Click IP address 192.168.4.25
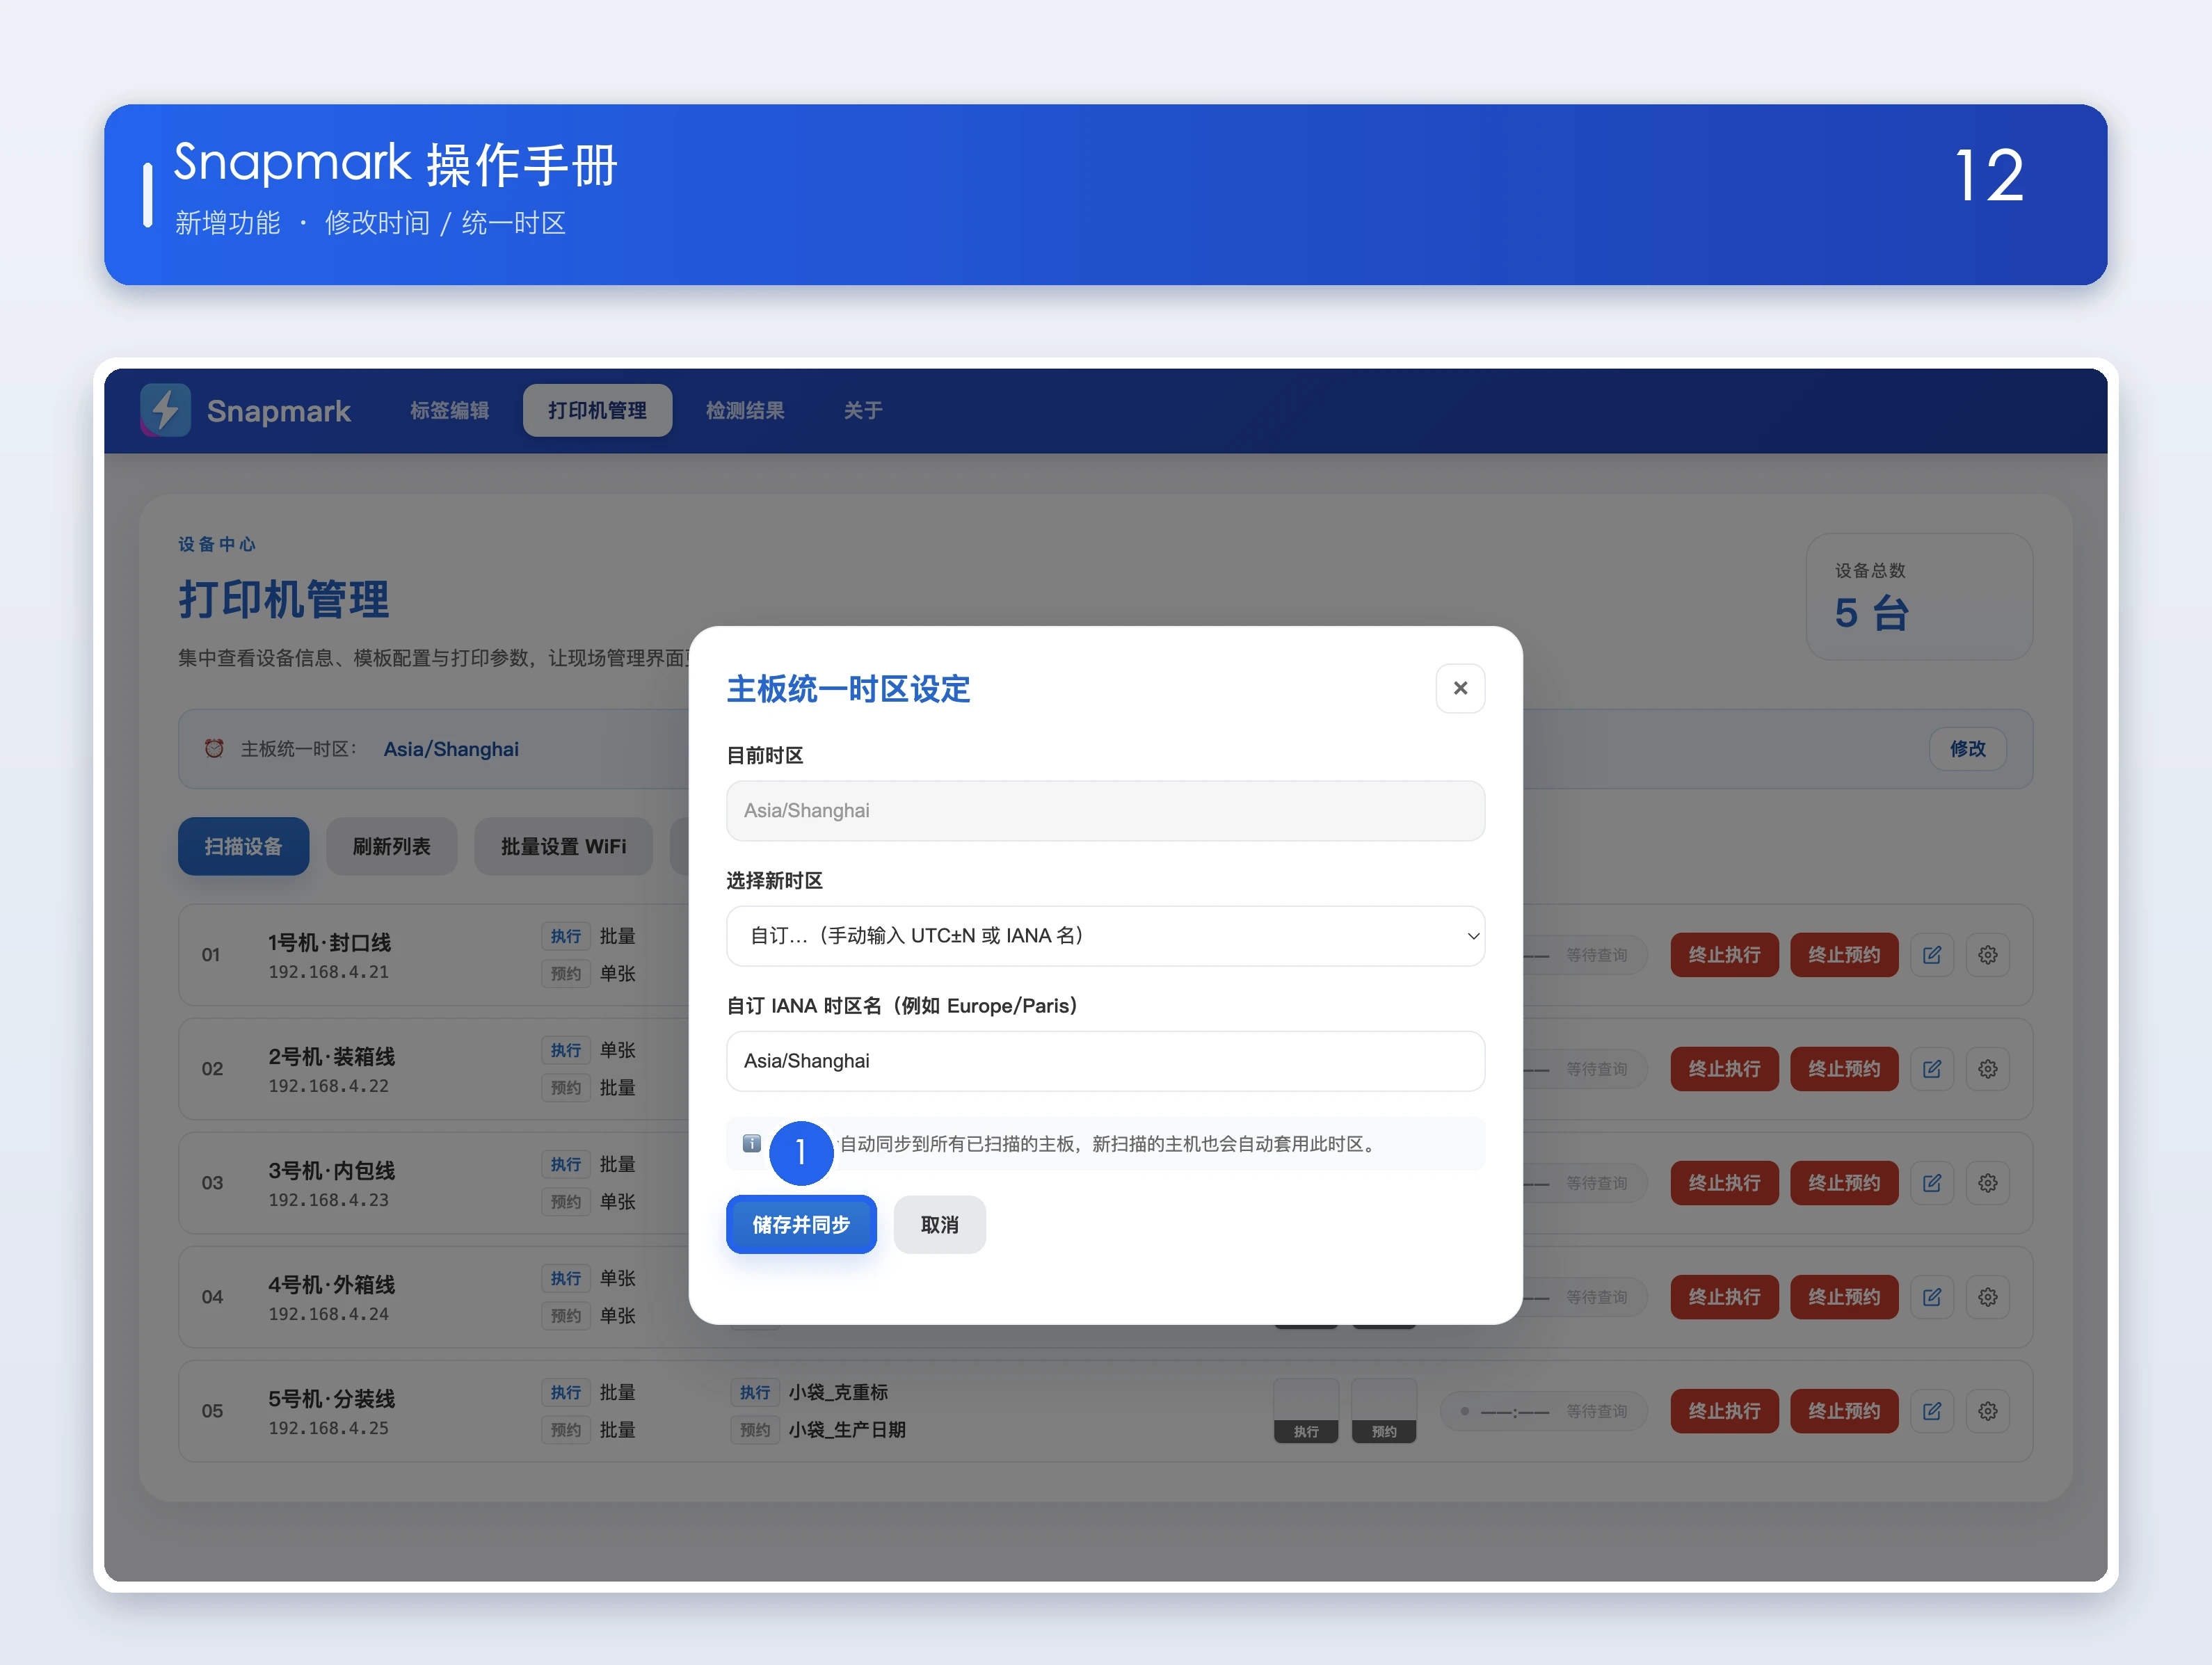This screenshot has width=2212, height=1665. pos(328,1428)
